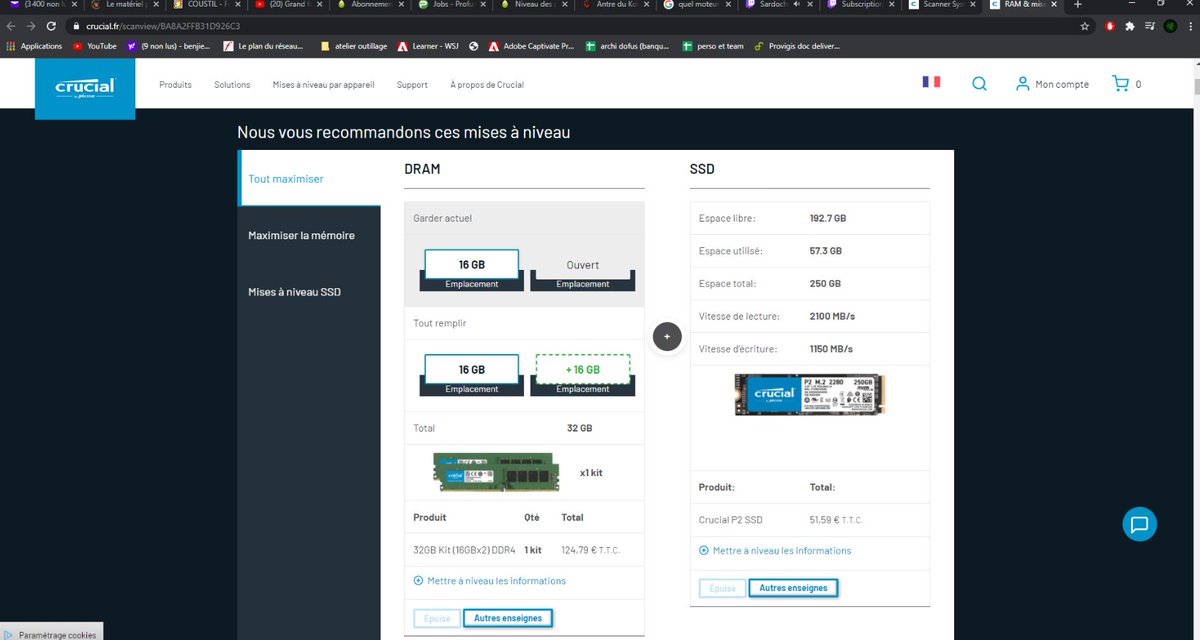This screenshot has width=1200, height=640.
Task: Click the Crucial P2 SSD image
Action: click(810, 395)
